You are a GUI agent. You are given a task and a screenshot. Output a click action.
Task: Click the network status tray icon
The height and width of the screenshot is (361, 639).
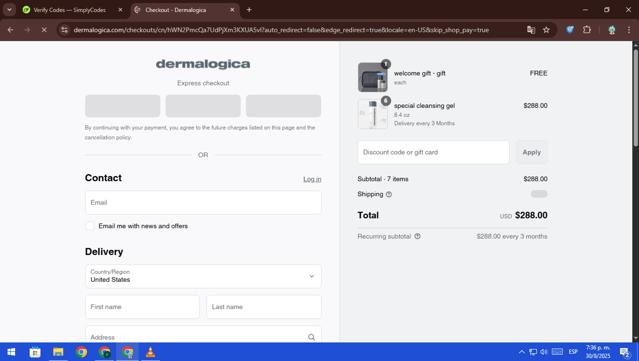pyautogui.click(x=533, y=352)
